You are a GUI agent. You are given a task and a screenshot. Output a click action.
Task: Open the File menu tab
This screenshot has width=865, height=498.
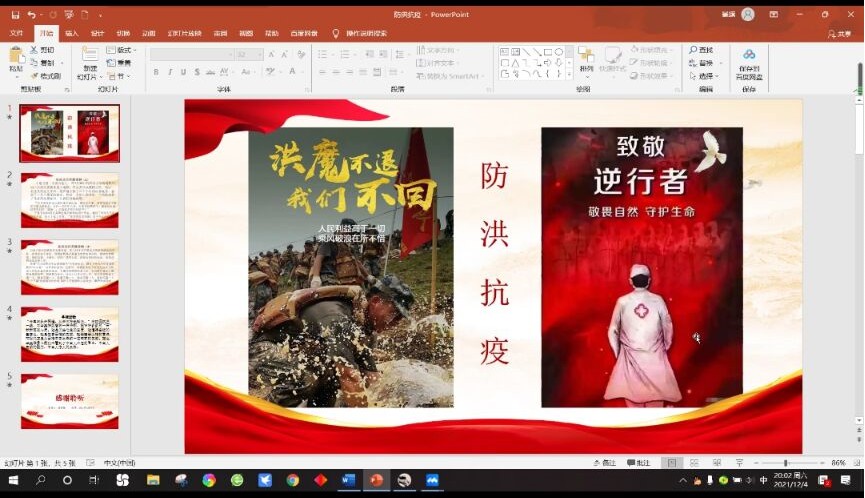[16, 33]
